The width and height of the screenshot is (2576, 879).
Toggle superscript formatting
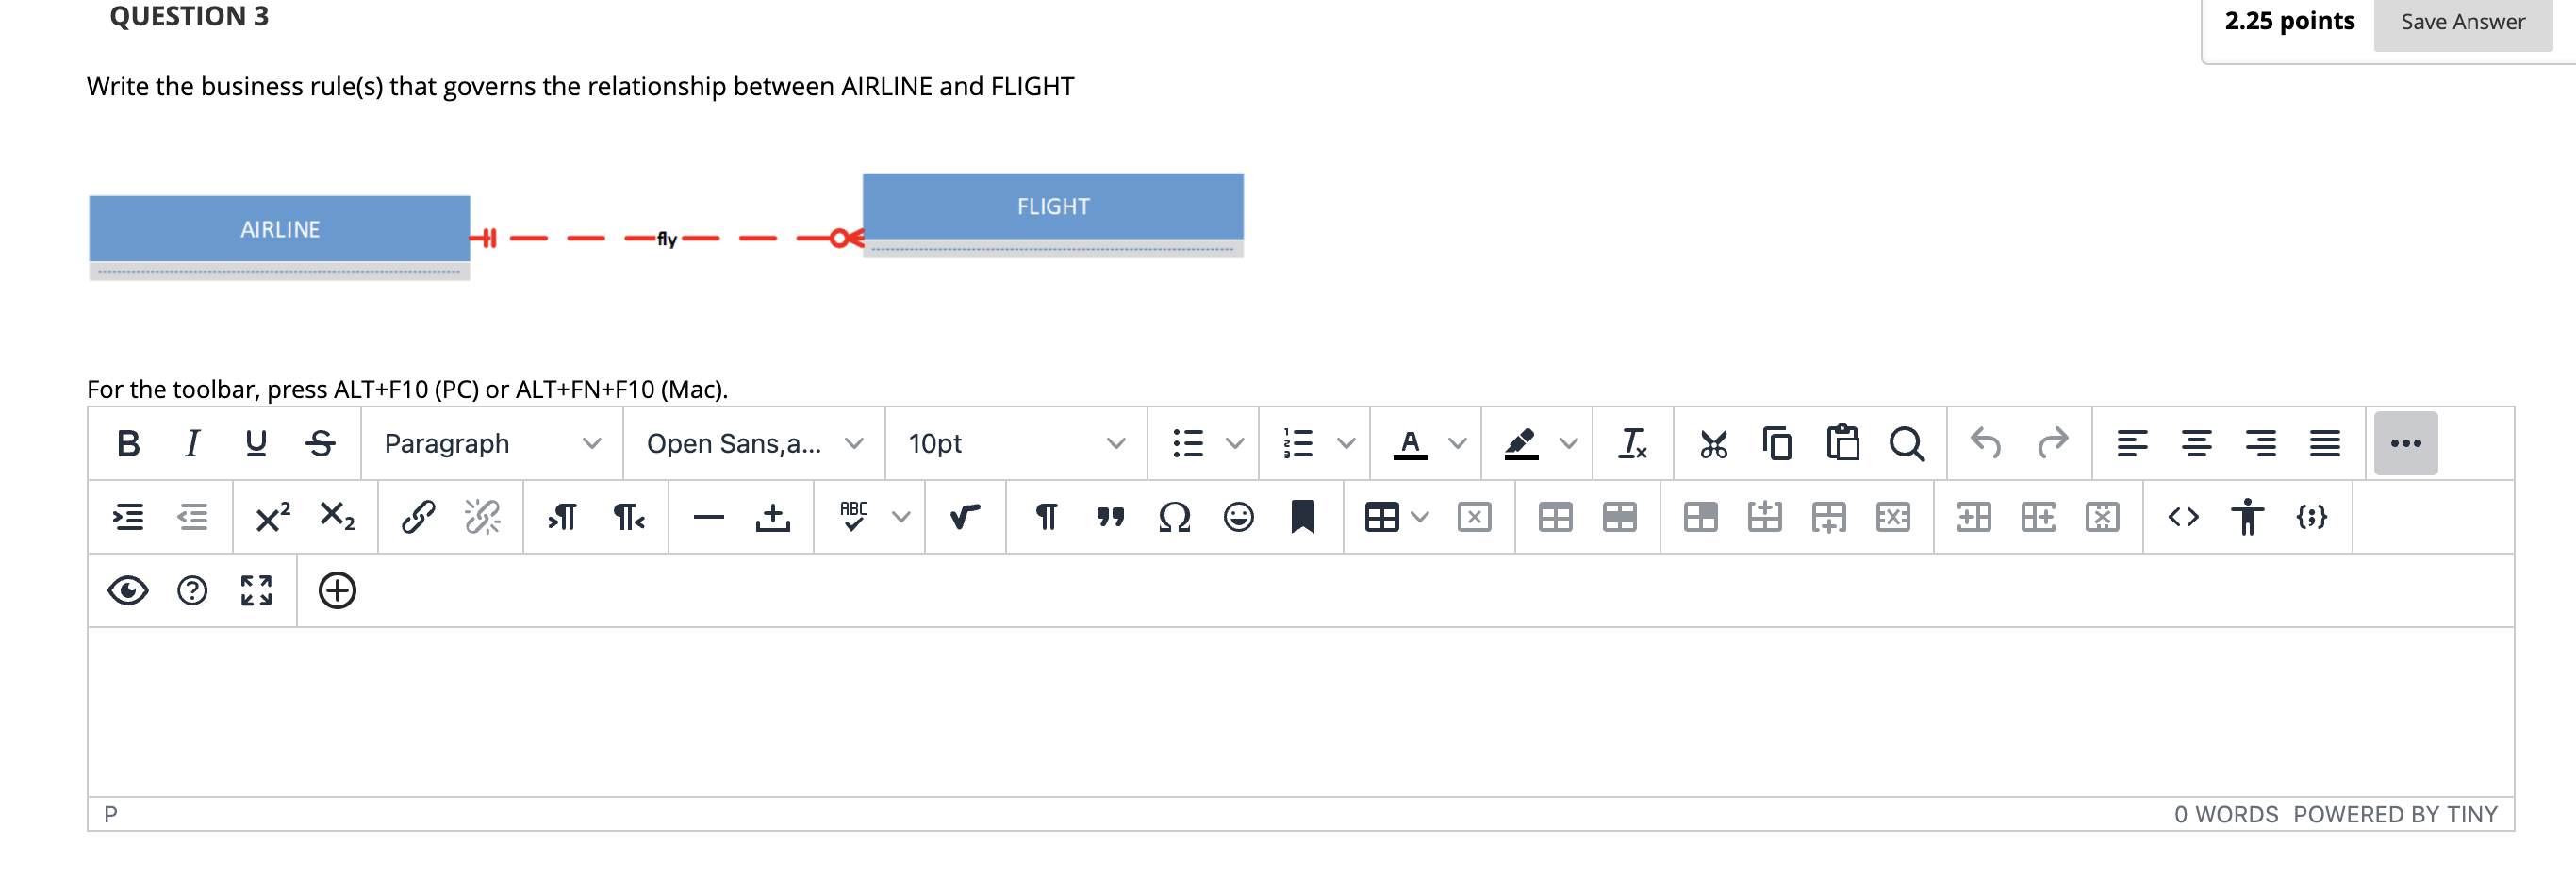pos(273,517)
